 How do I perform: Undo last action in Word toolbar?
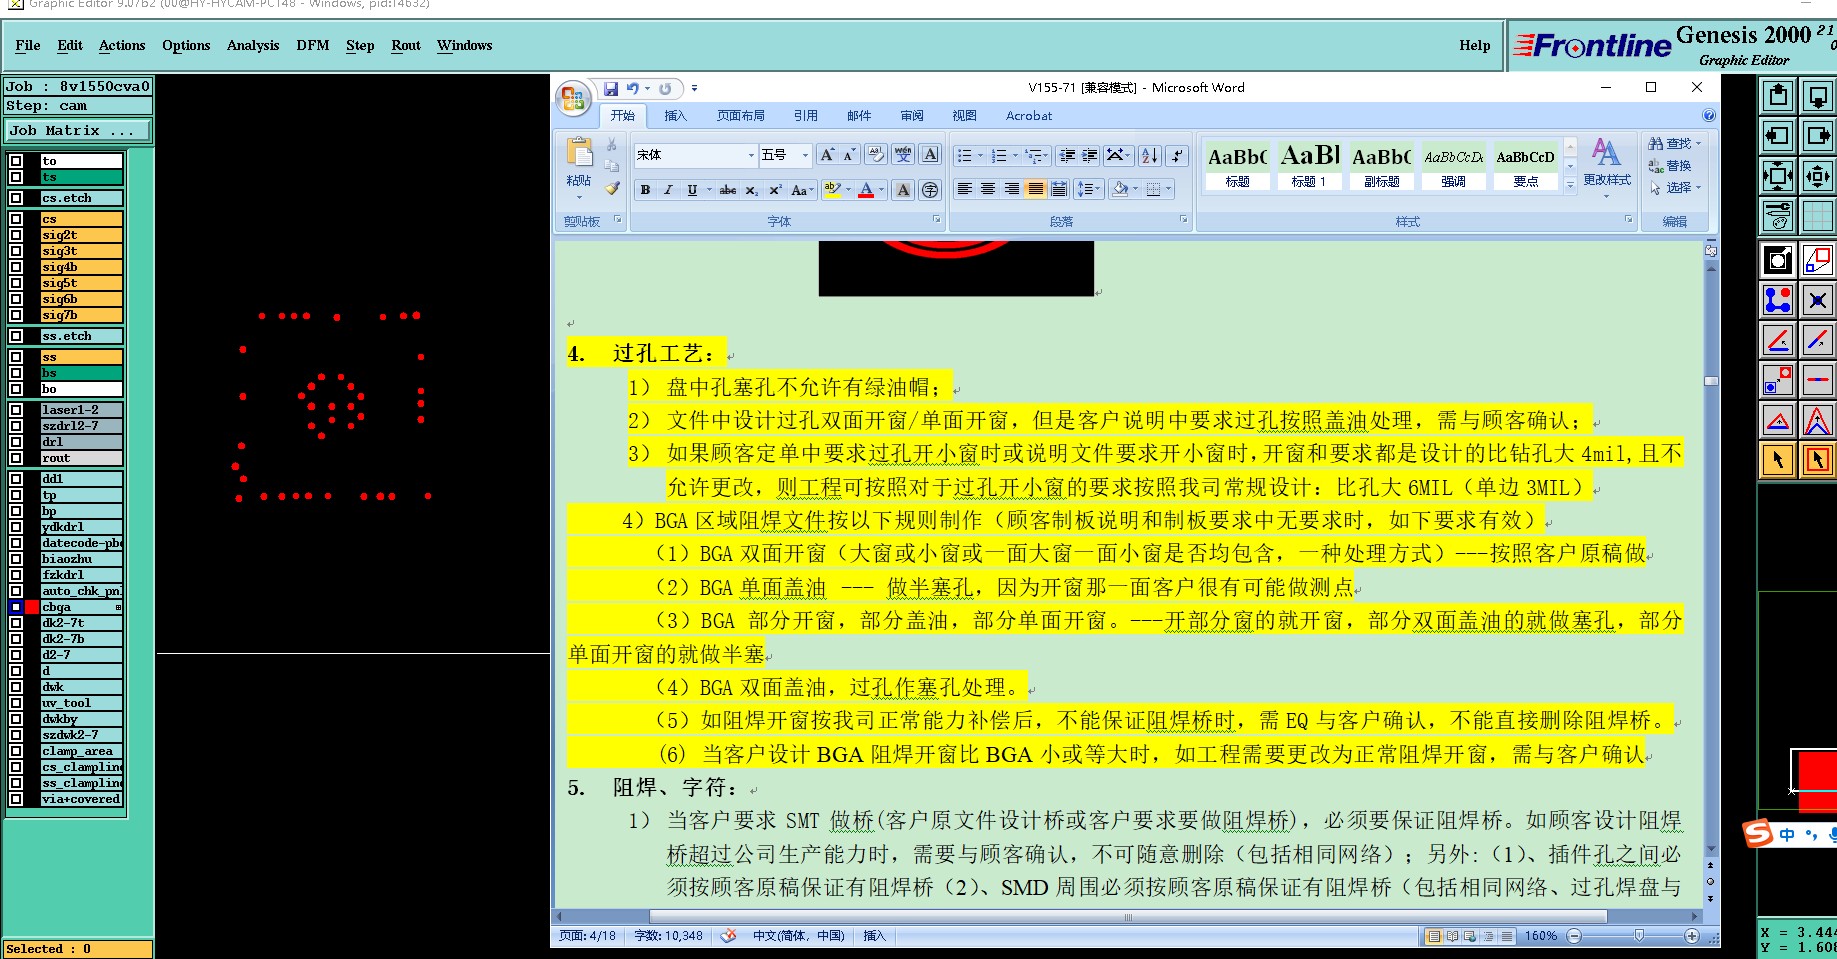coord(632,88)
